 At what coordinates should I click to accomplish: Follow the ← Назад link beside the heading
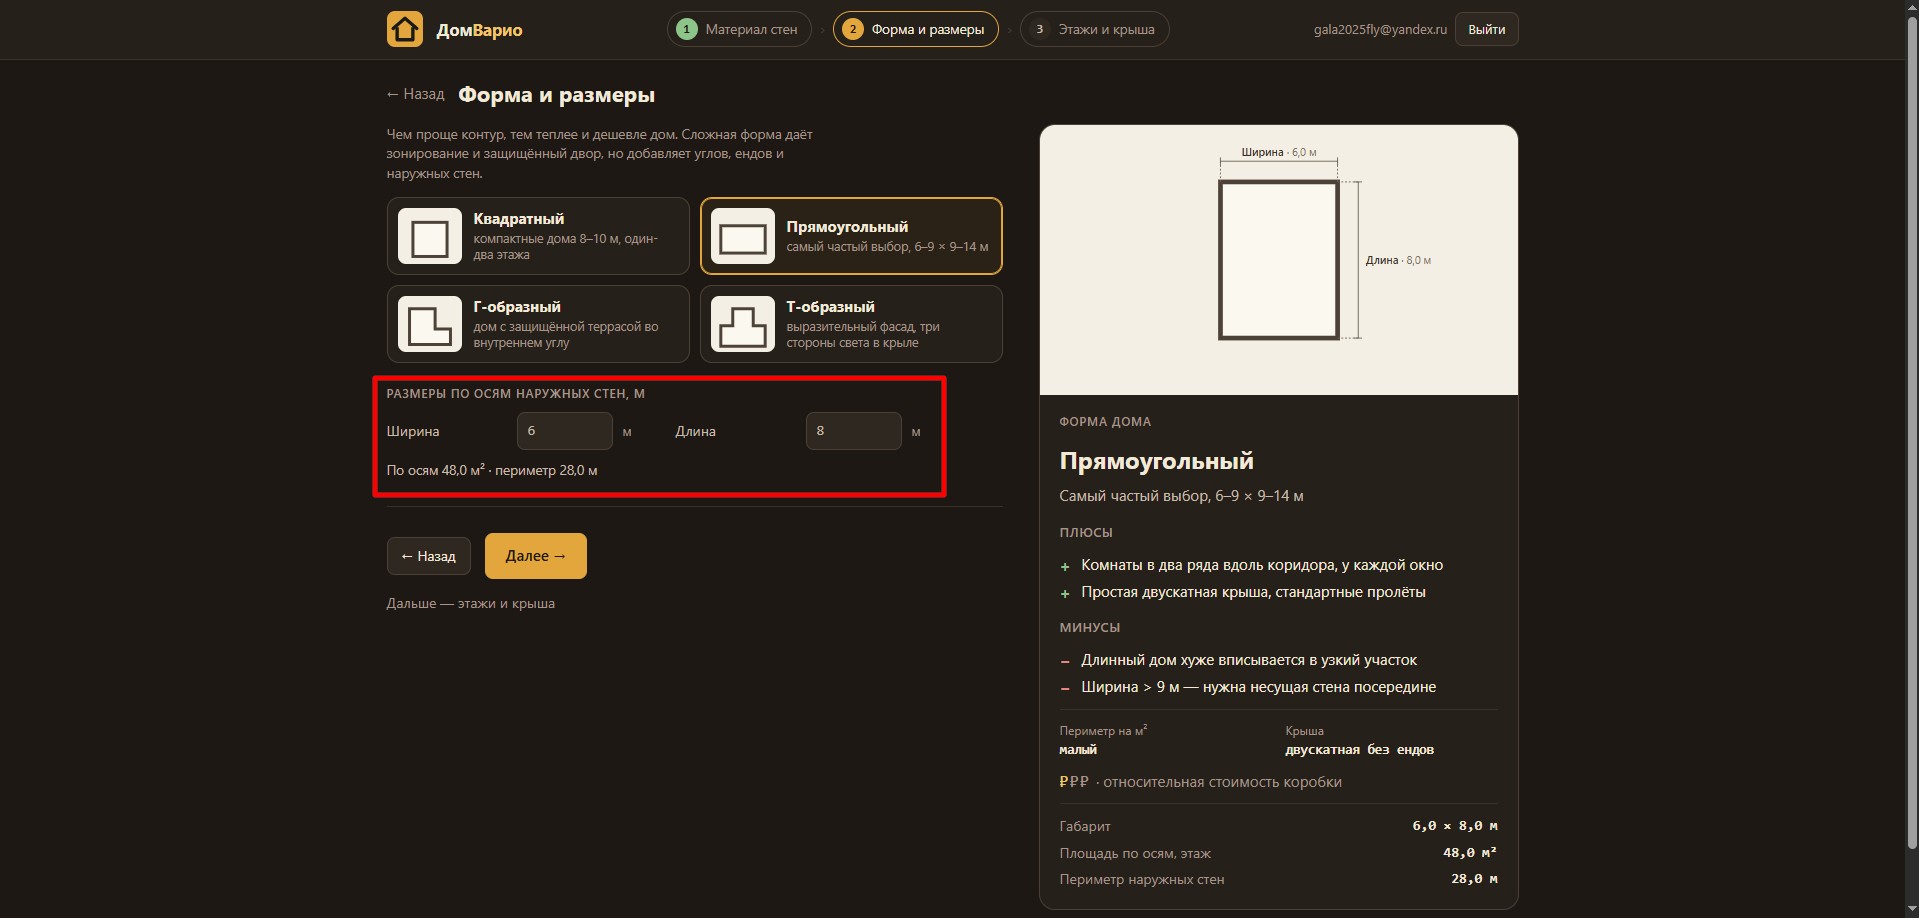coord(415,94)
